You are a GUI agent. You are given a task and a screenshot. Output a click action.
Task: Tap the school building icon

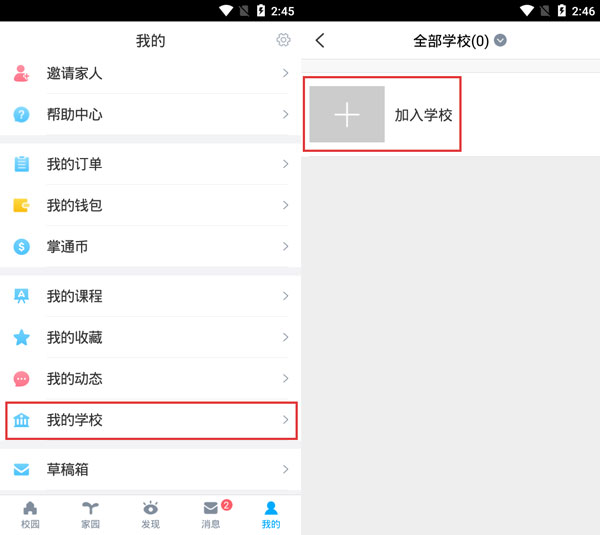(21, 420)
